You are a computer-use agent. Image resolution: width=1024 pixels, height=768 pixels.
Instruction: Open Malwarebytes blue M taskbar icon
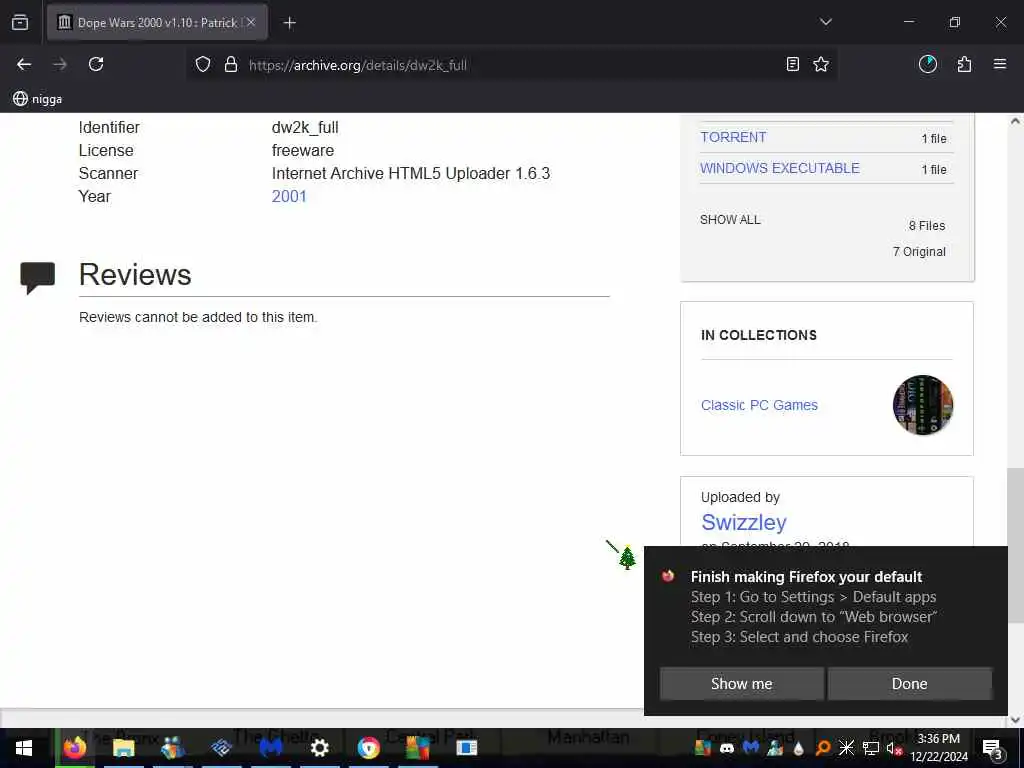[x=271, y=747]
